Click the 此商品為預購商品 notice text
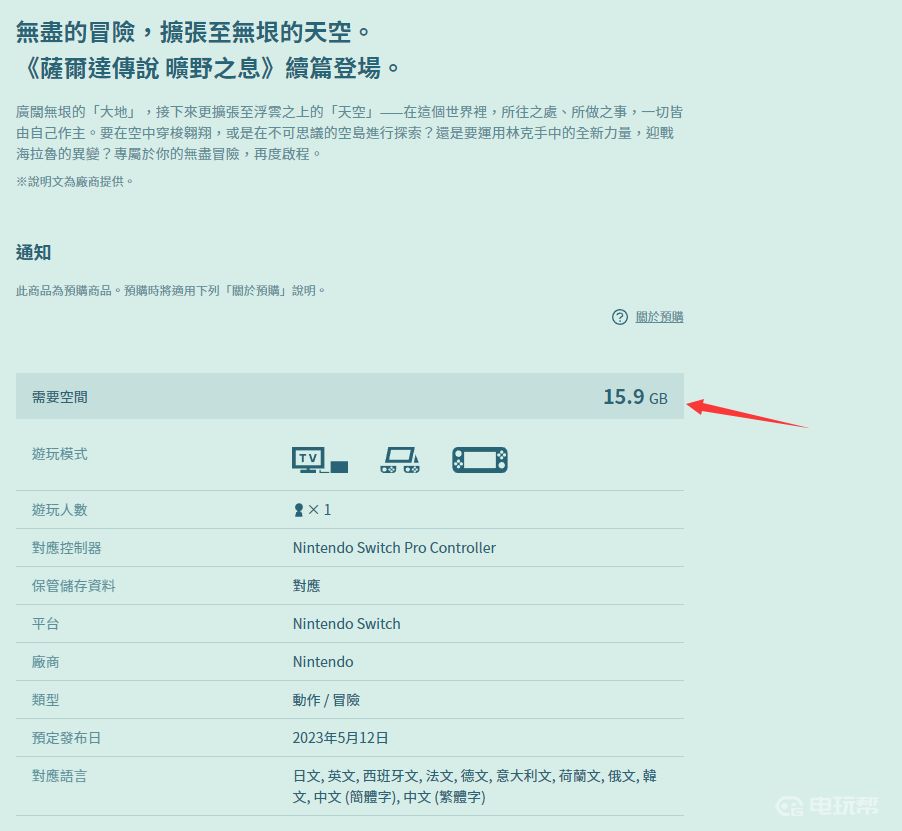Viewport: 902px width, 831px height. pyautogui.click(x=171, y=290)
